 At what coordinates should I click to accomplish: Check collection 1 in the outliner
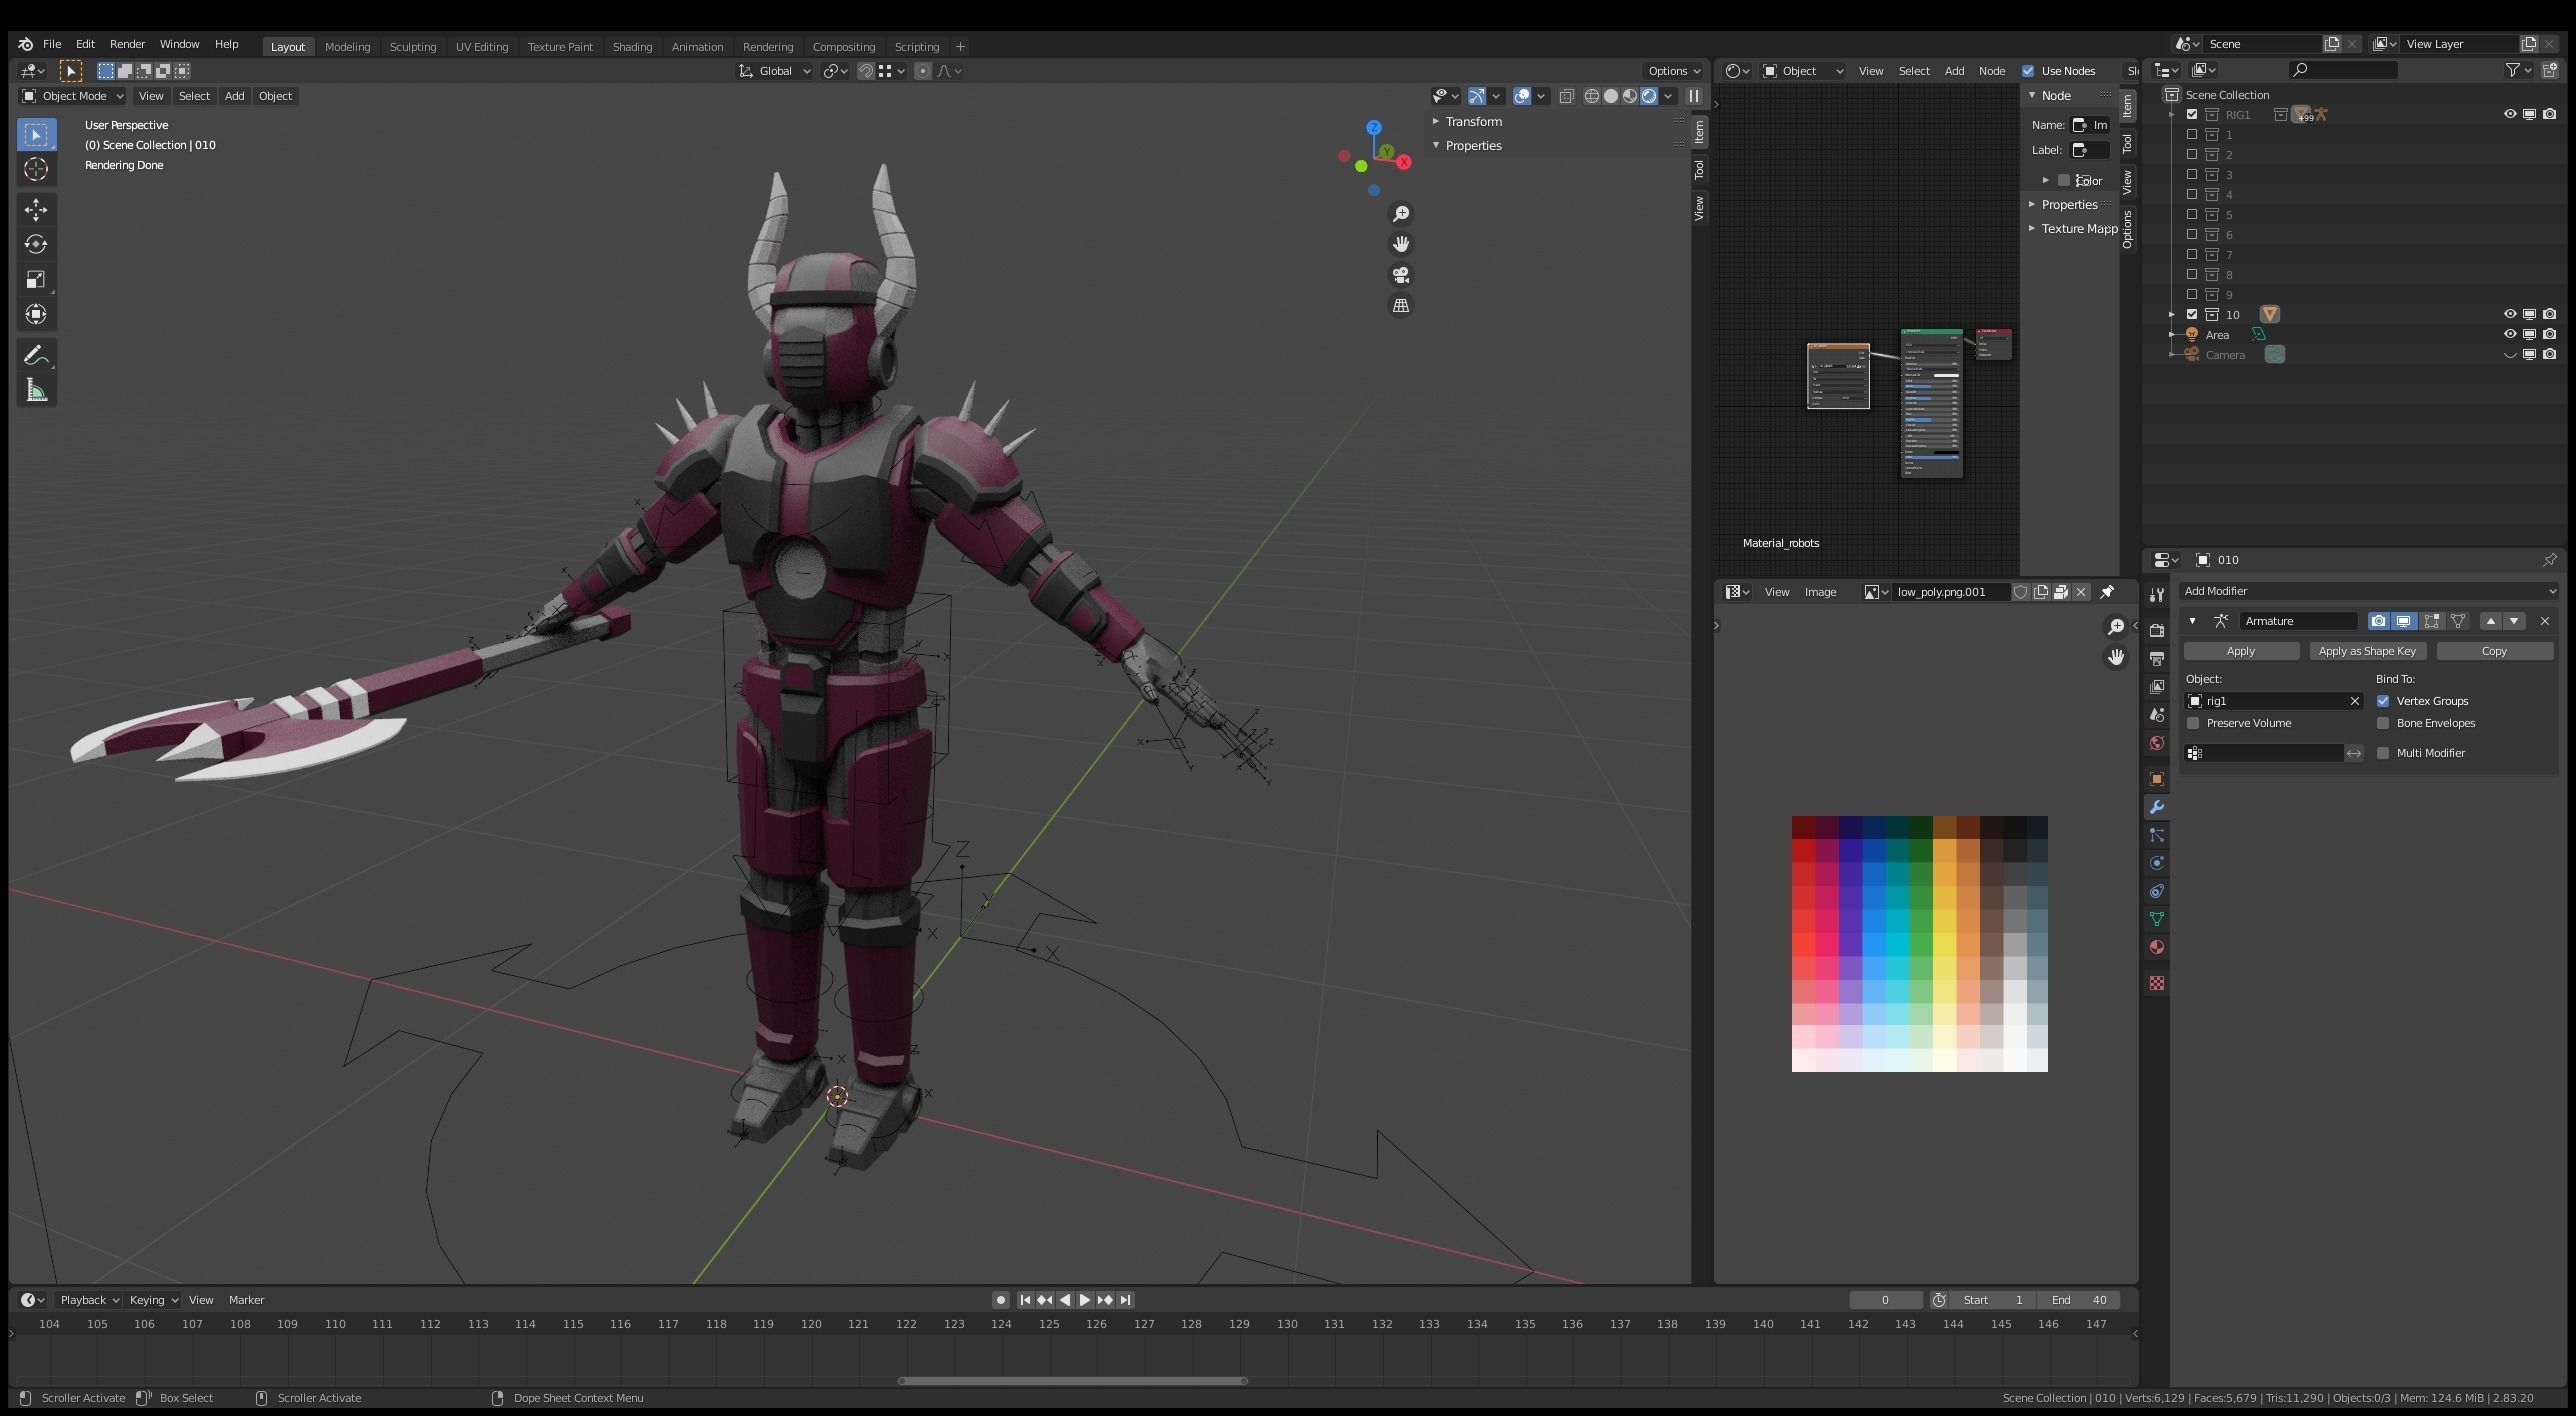(2192, 134)
